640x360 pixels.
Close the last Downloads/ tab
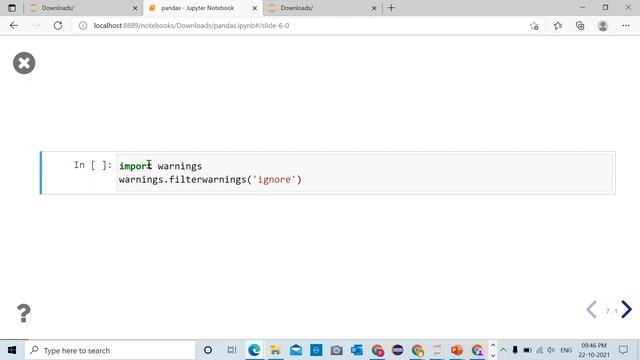point(374,8)
